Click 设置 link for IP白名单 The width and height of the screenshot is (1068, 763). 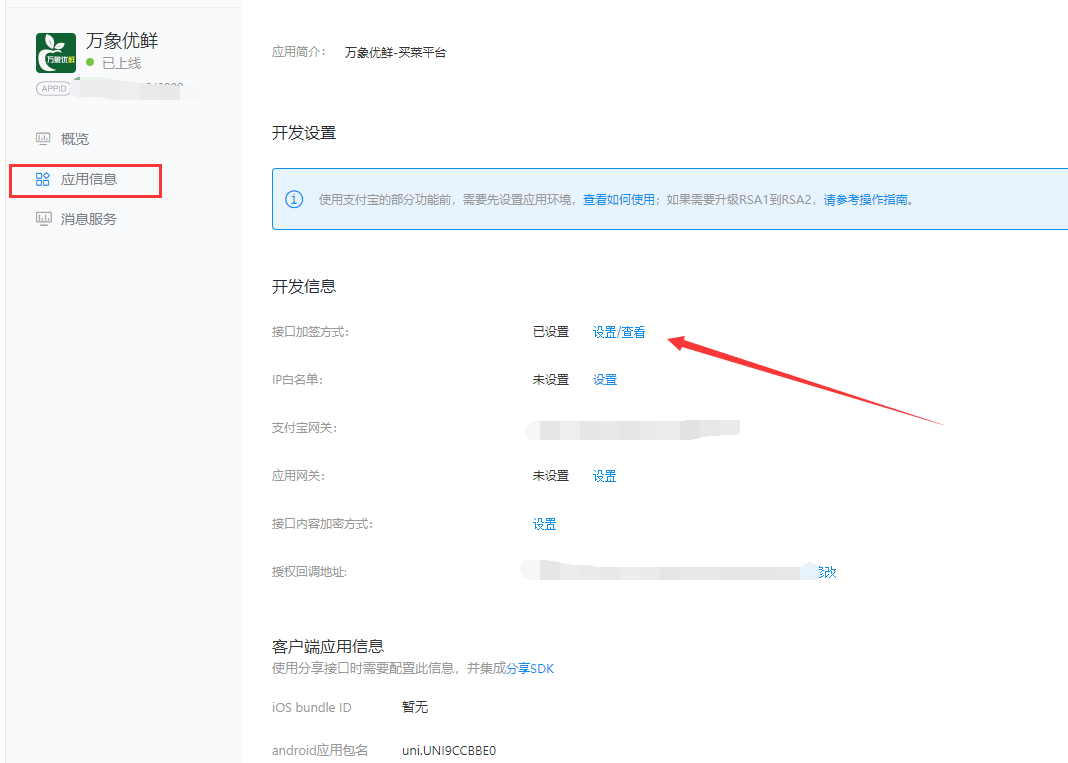(x=605, y=379)
